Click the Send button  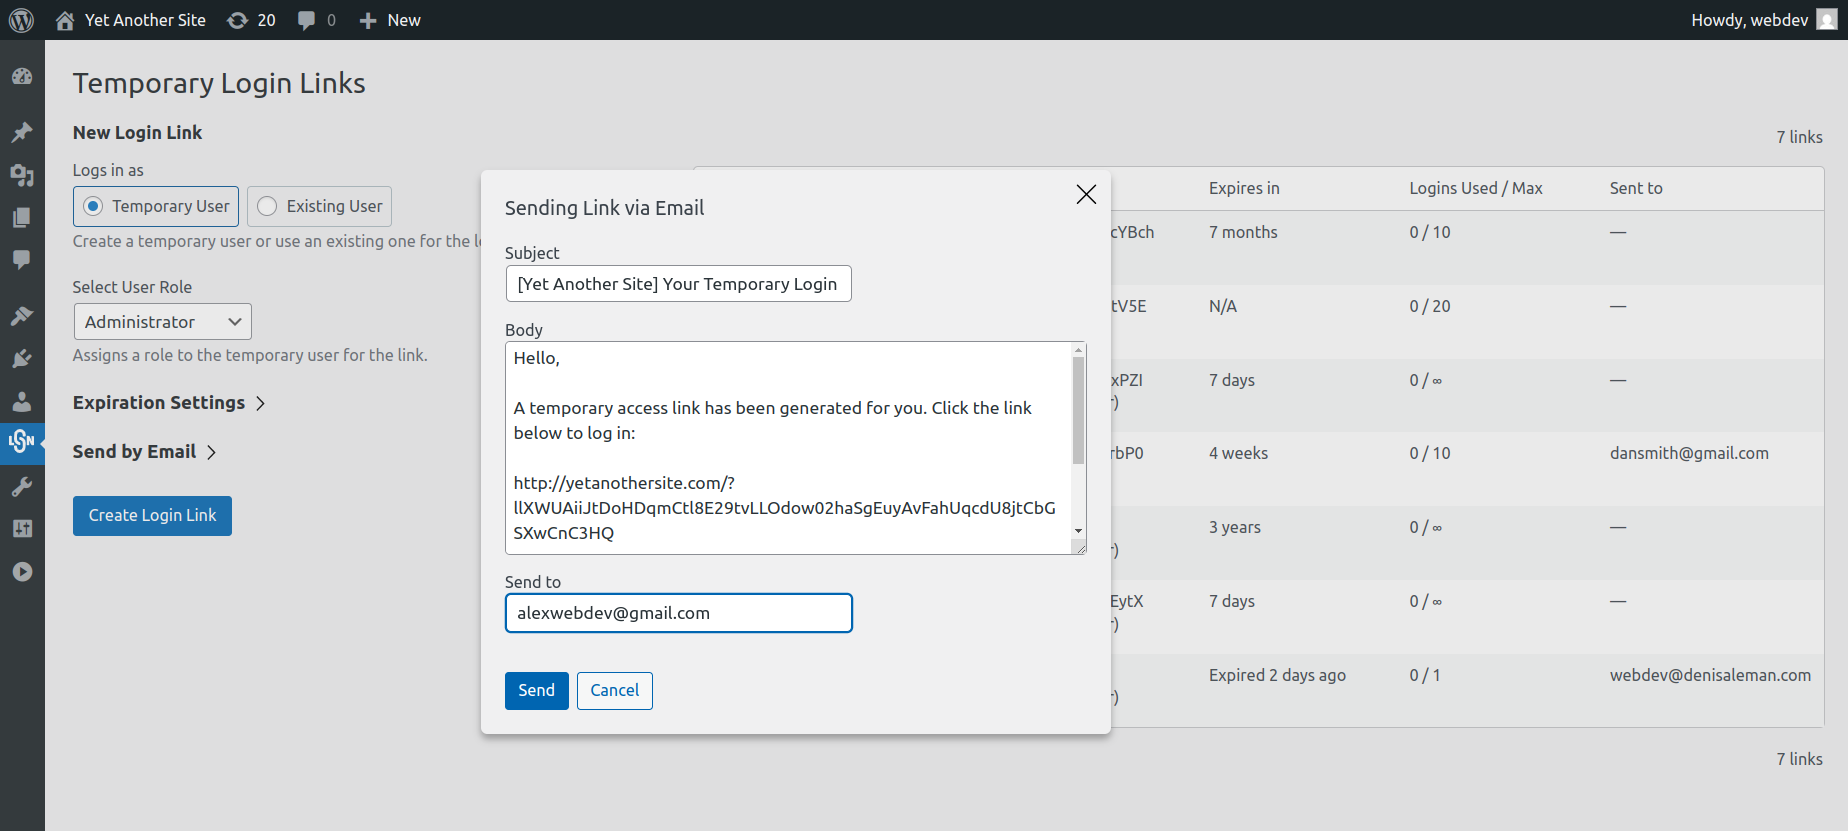click(x=537, y=691)
